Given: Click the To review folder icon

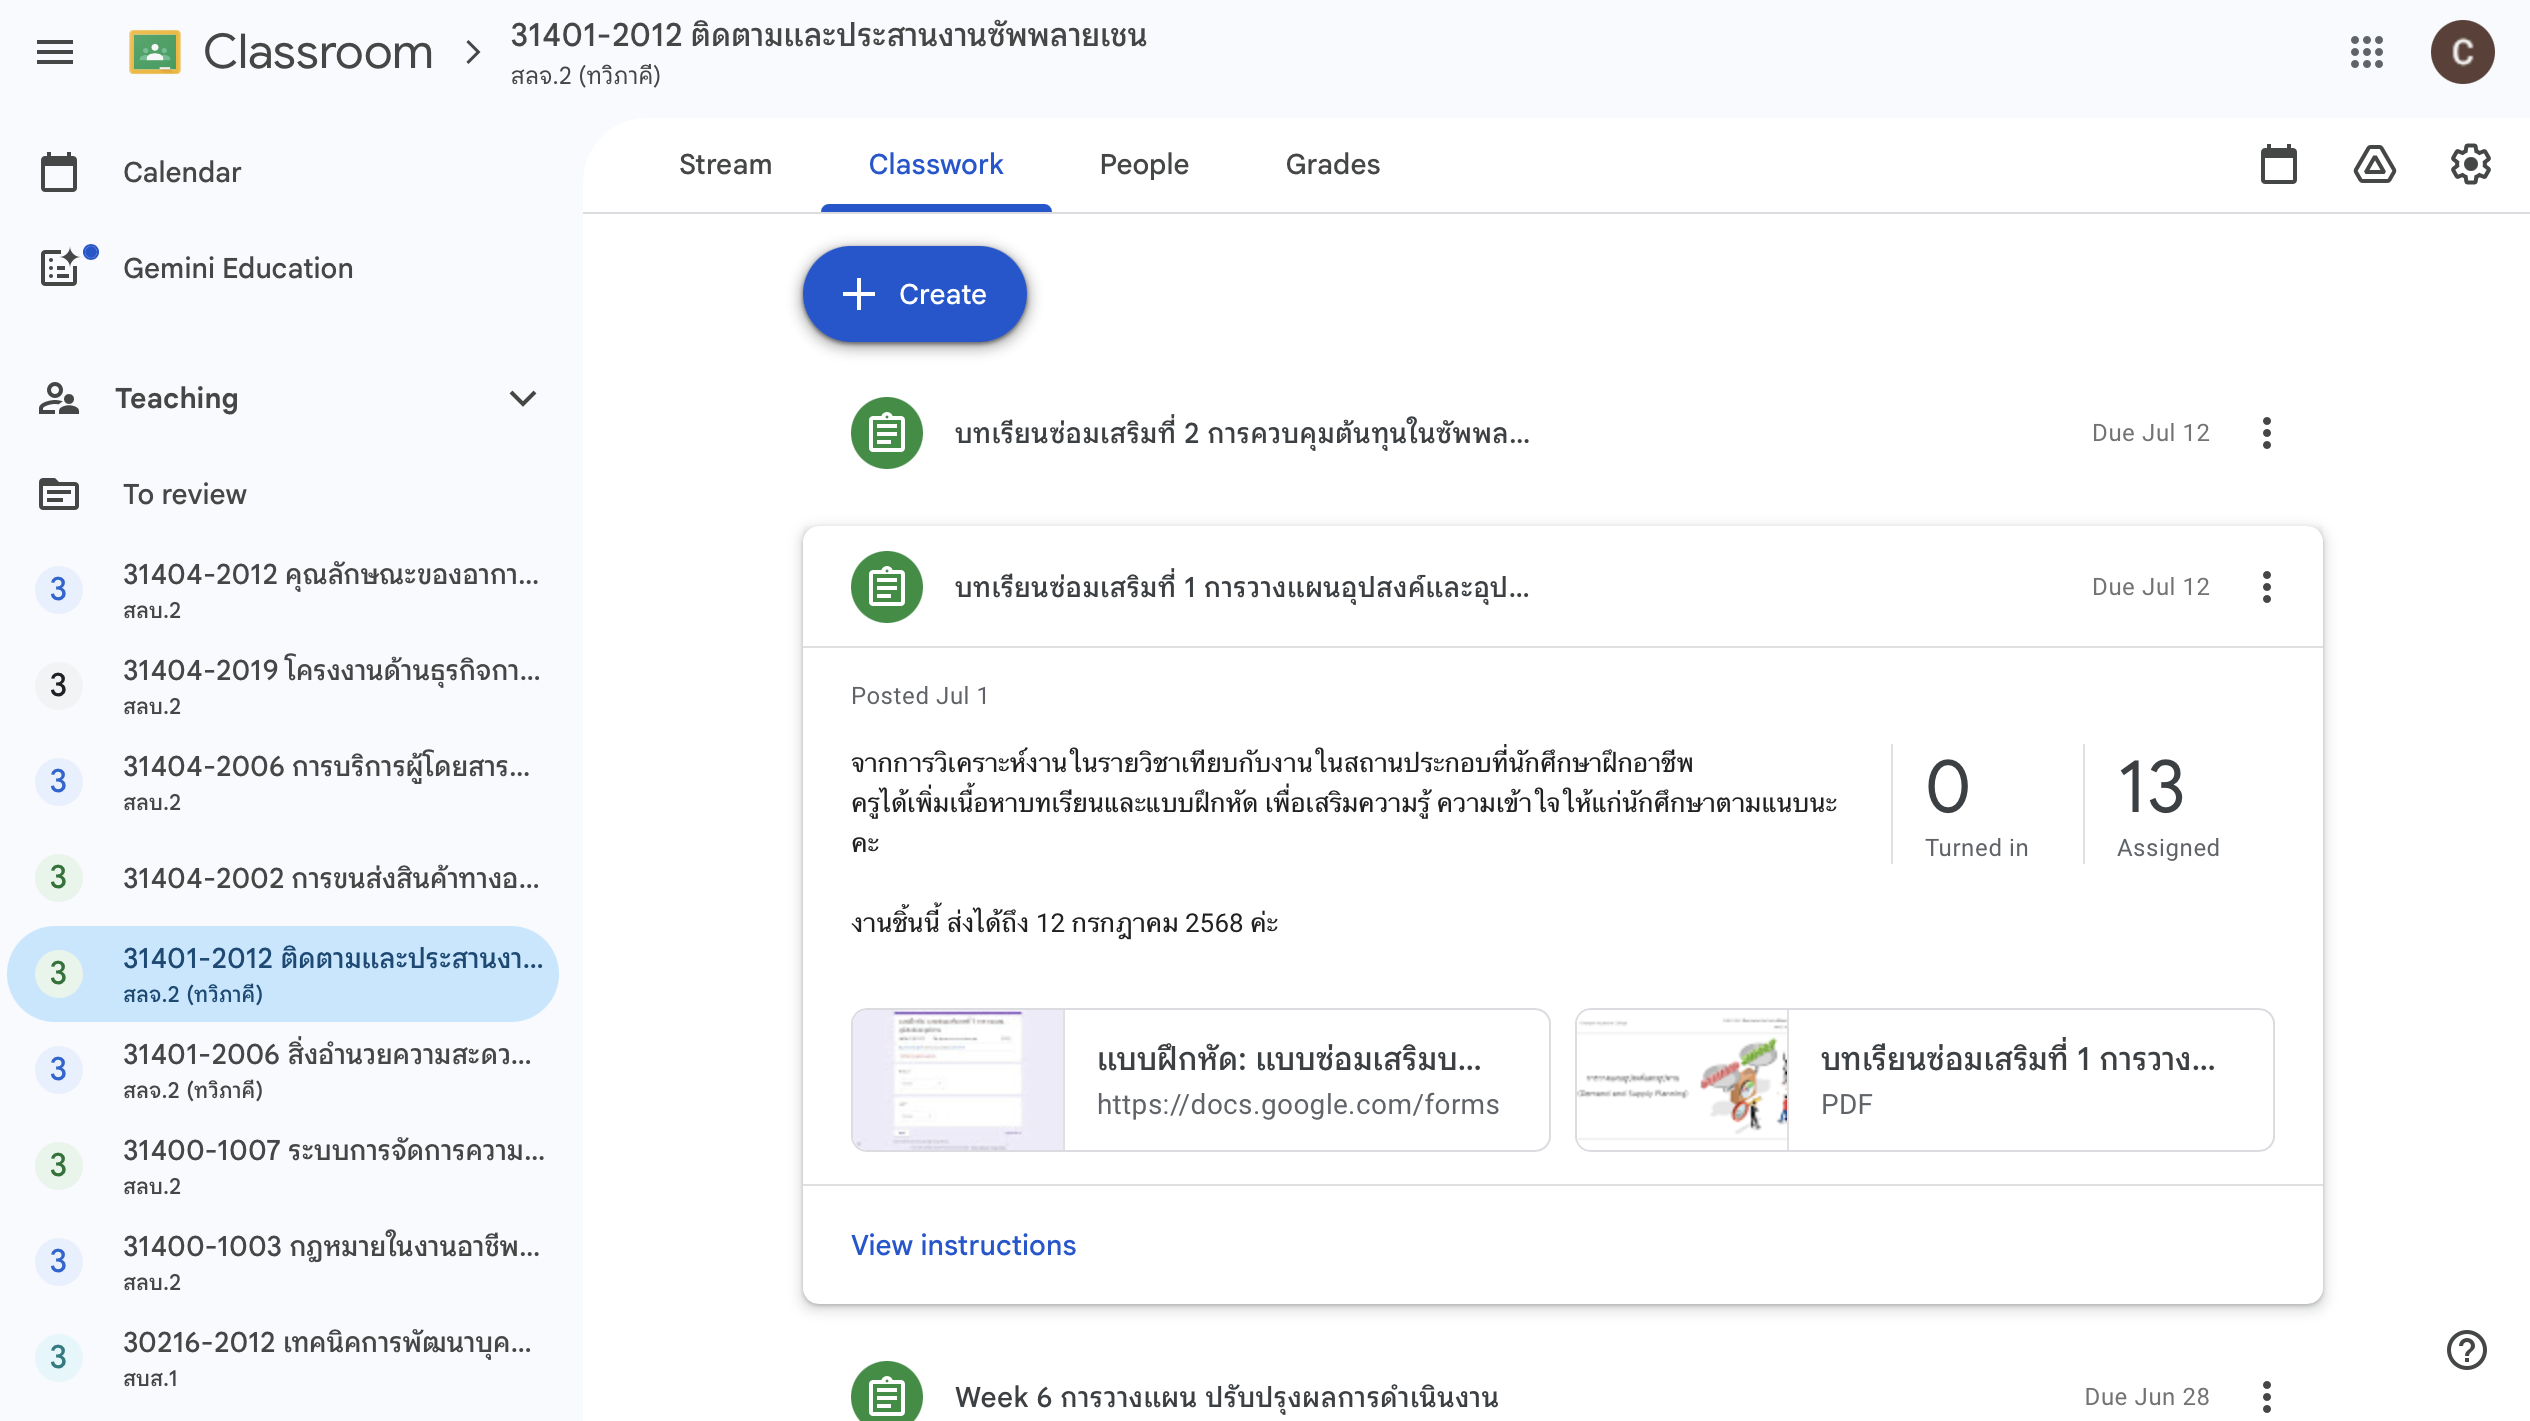Looking at the screenshot, I should [59, 494].
